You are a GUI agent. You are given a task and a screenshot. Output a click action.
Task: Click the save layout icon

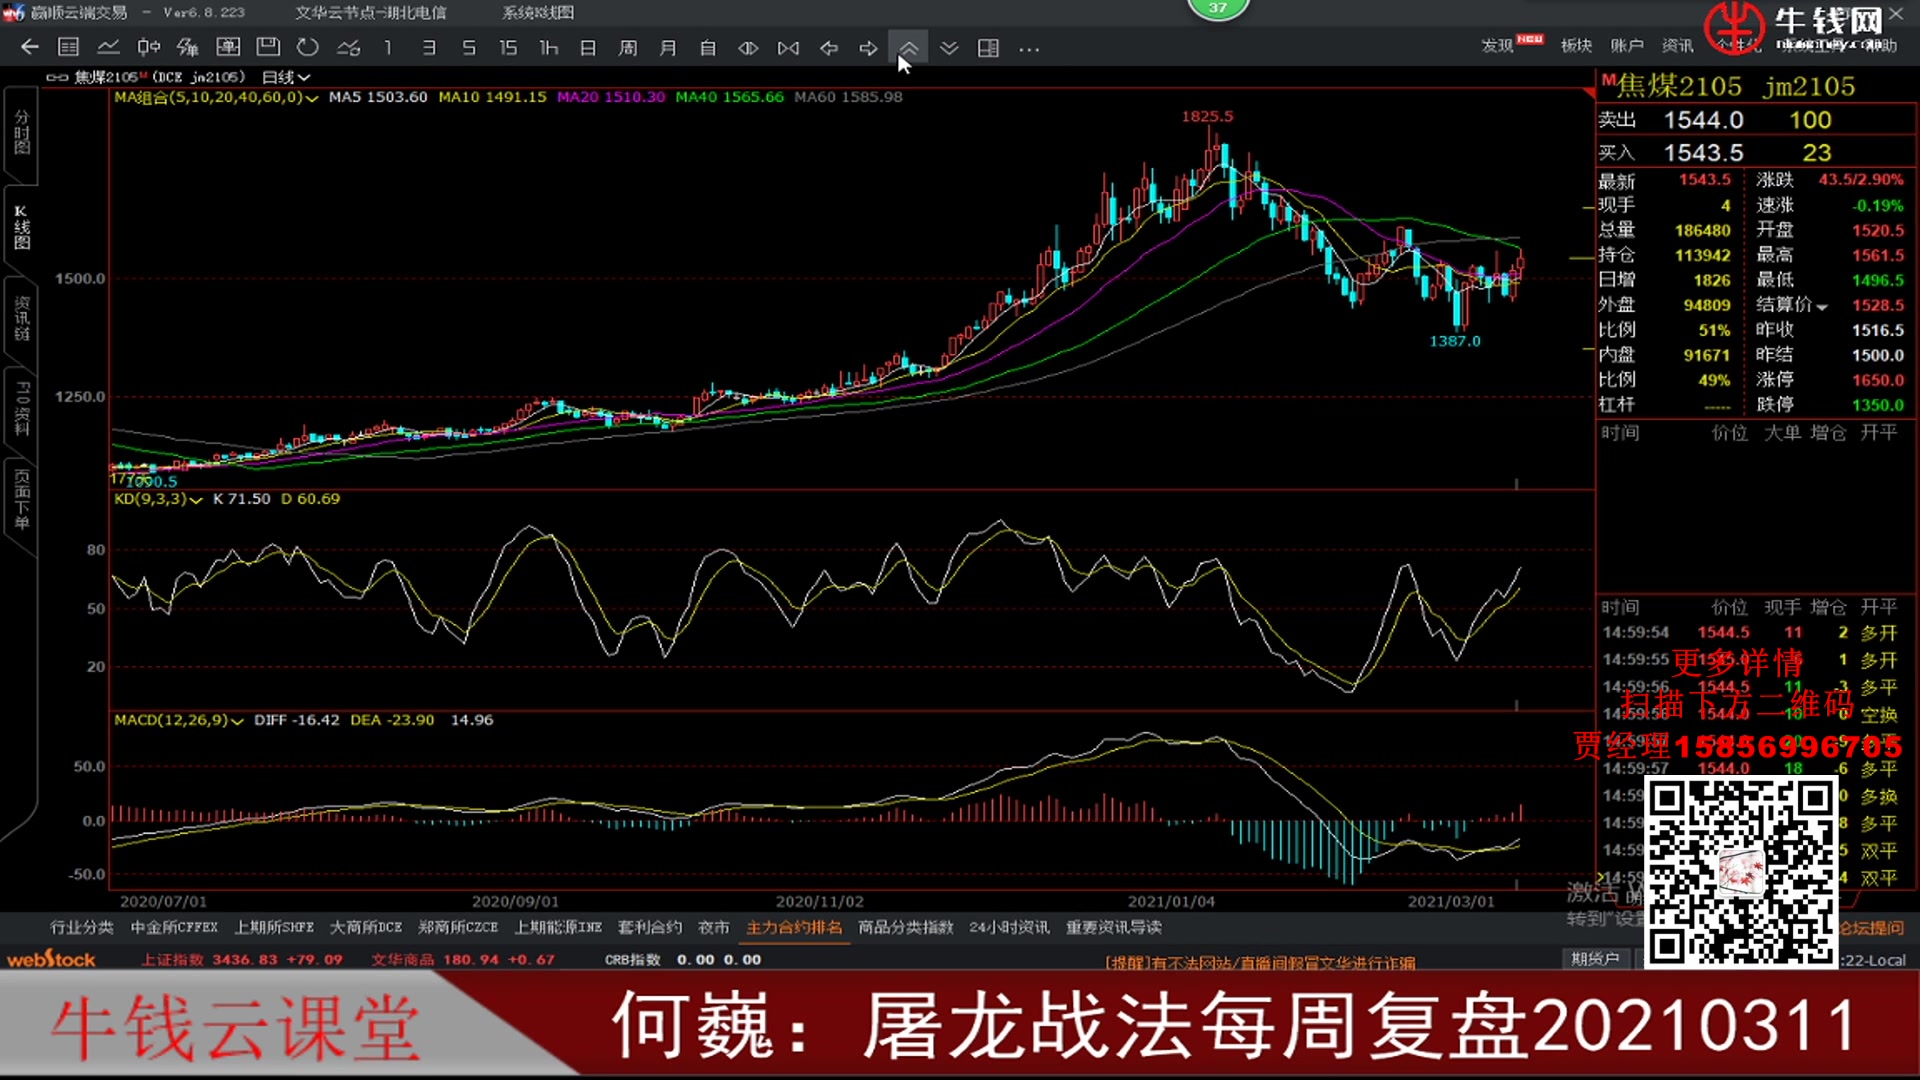point(268,47)
